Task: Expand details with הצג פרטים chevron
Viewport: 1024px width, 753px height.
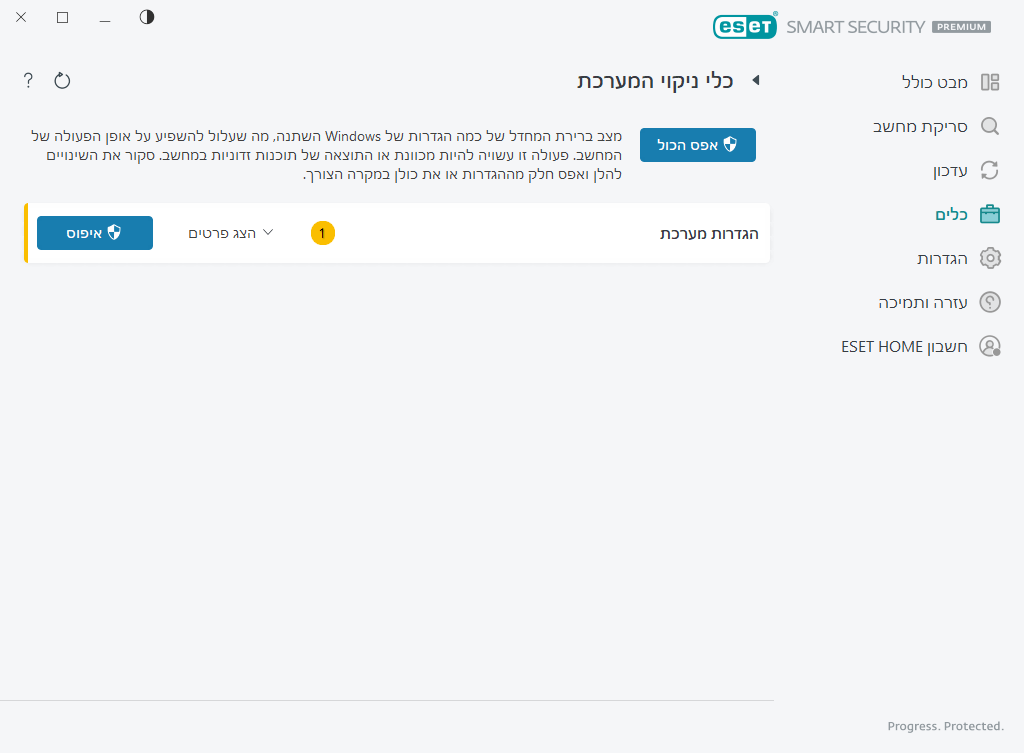Action: pyautogui.click(x=267, y=232)
